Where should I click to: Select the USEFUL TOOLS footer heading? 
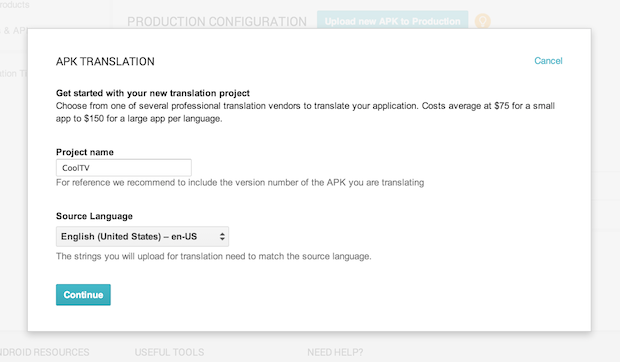[169, 352]
